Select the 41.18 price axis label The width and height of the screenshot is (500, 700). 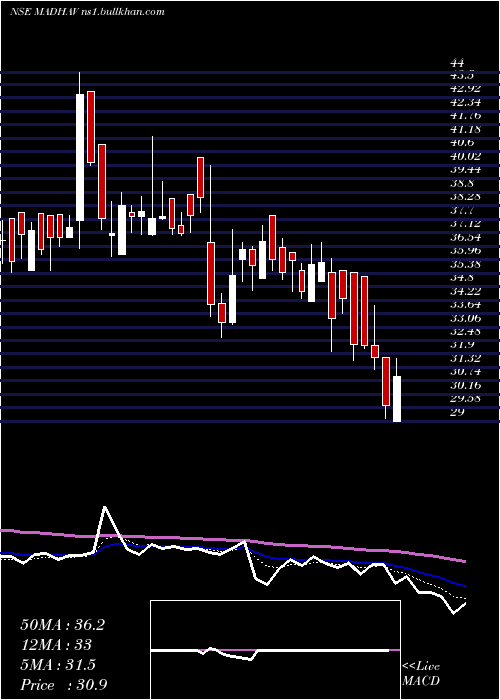(x=465, y=129)
